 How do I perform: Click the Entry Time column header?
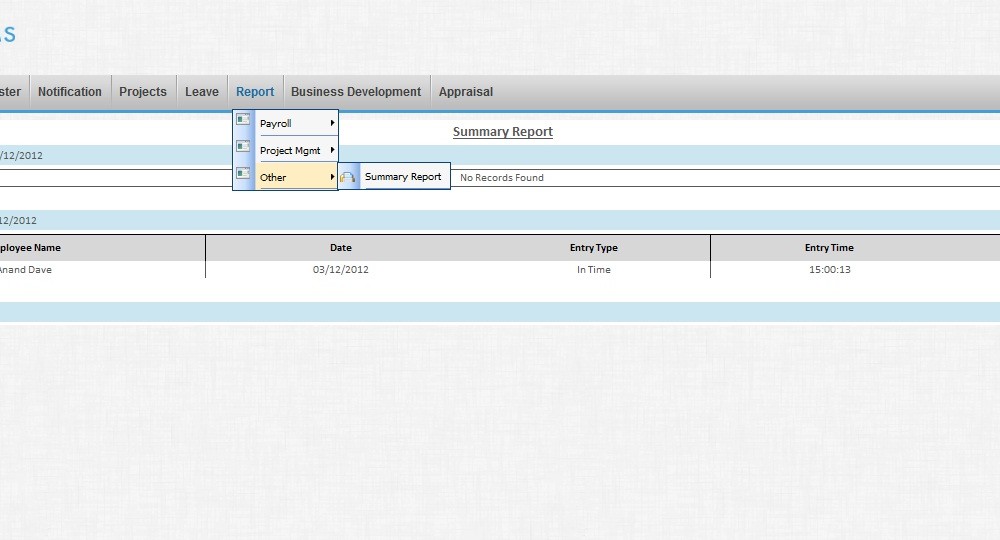point(829,248)
